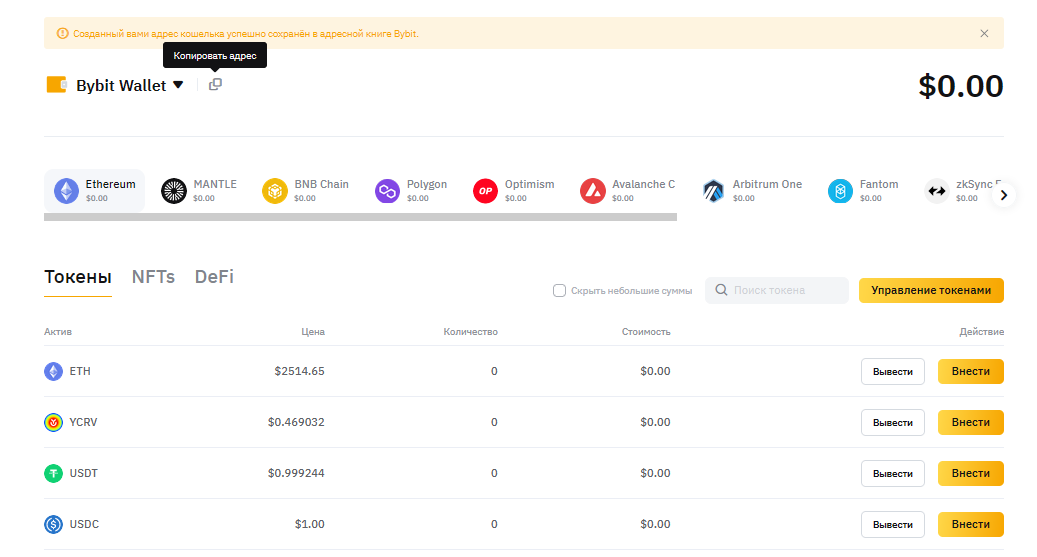
Task: Open the Bybit Wallet dropdown arrow
Action: click(178, 85)
